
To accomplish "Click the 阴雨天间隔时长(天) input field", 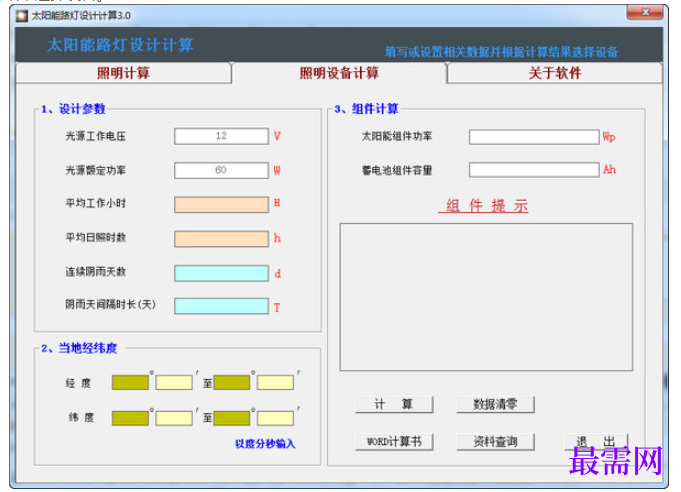I will pos(221,306).
